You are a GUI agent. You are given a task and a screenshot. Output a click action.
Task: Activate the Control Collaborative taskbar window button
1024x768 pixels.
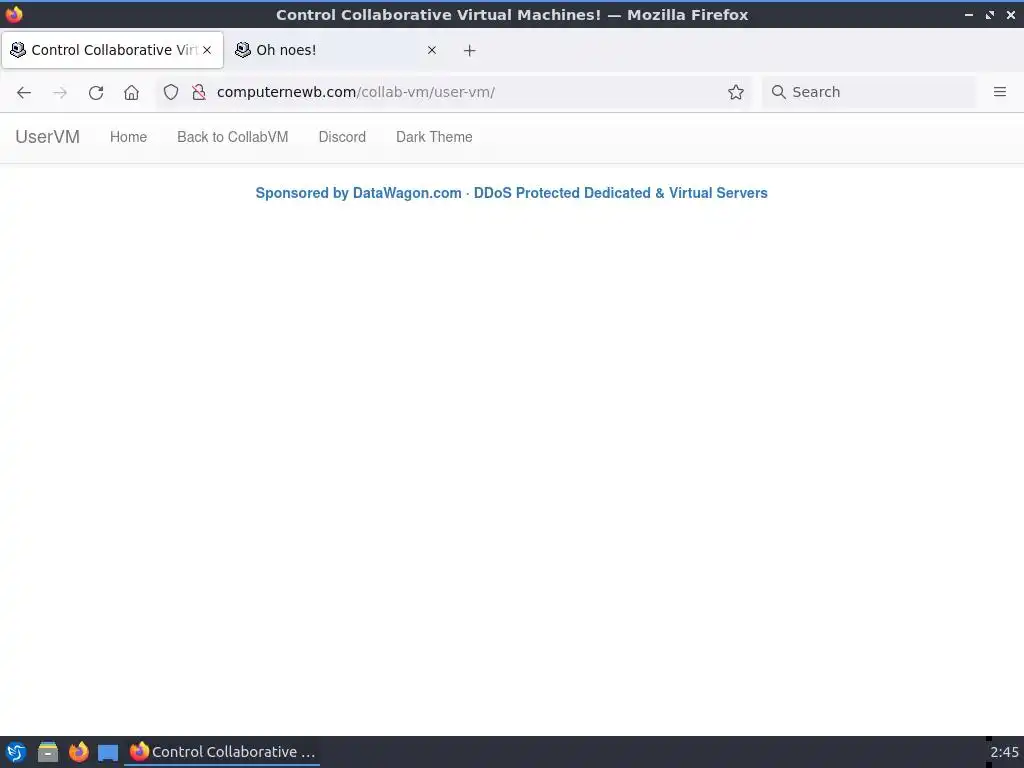tap(222, 752)
